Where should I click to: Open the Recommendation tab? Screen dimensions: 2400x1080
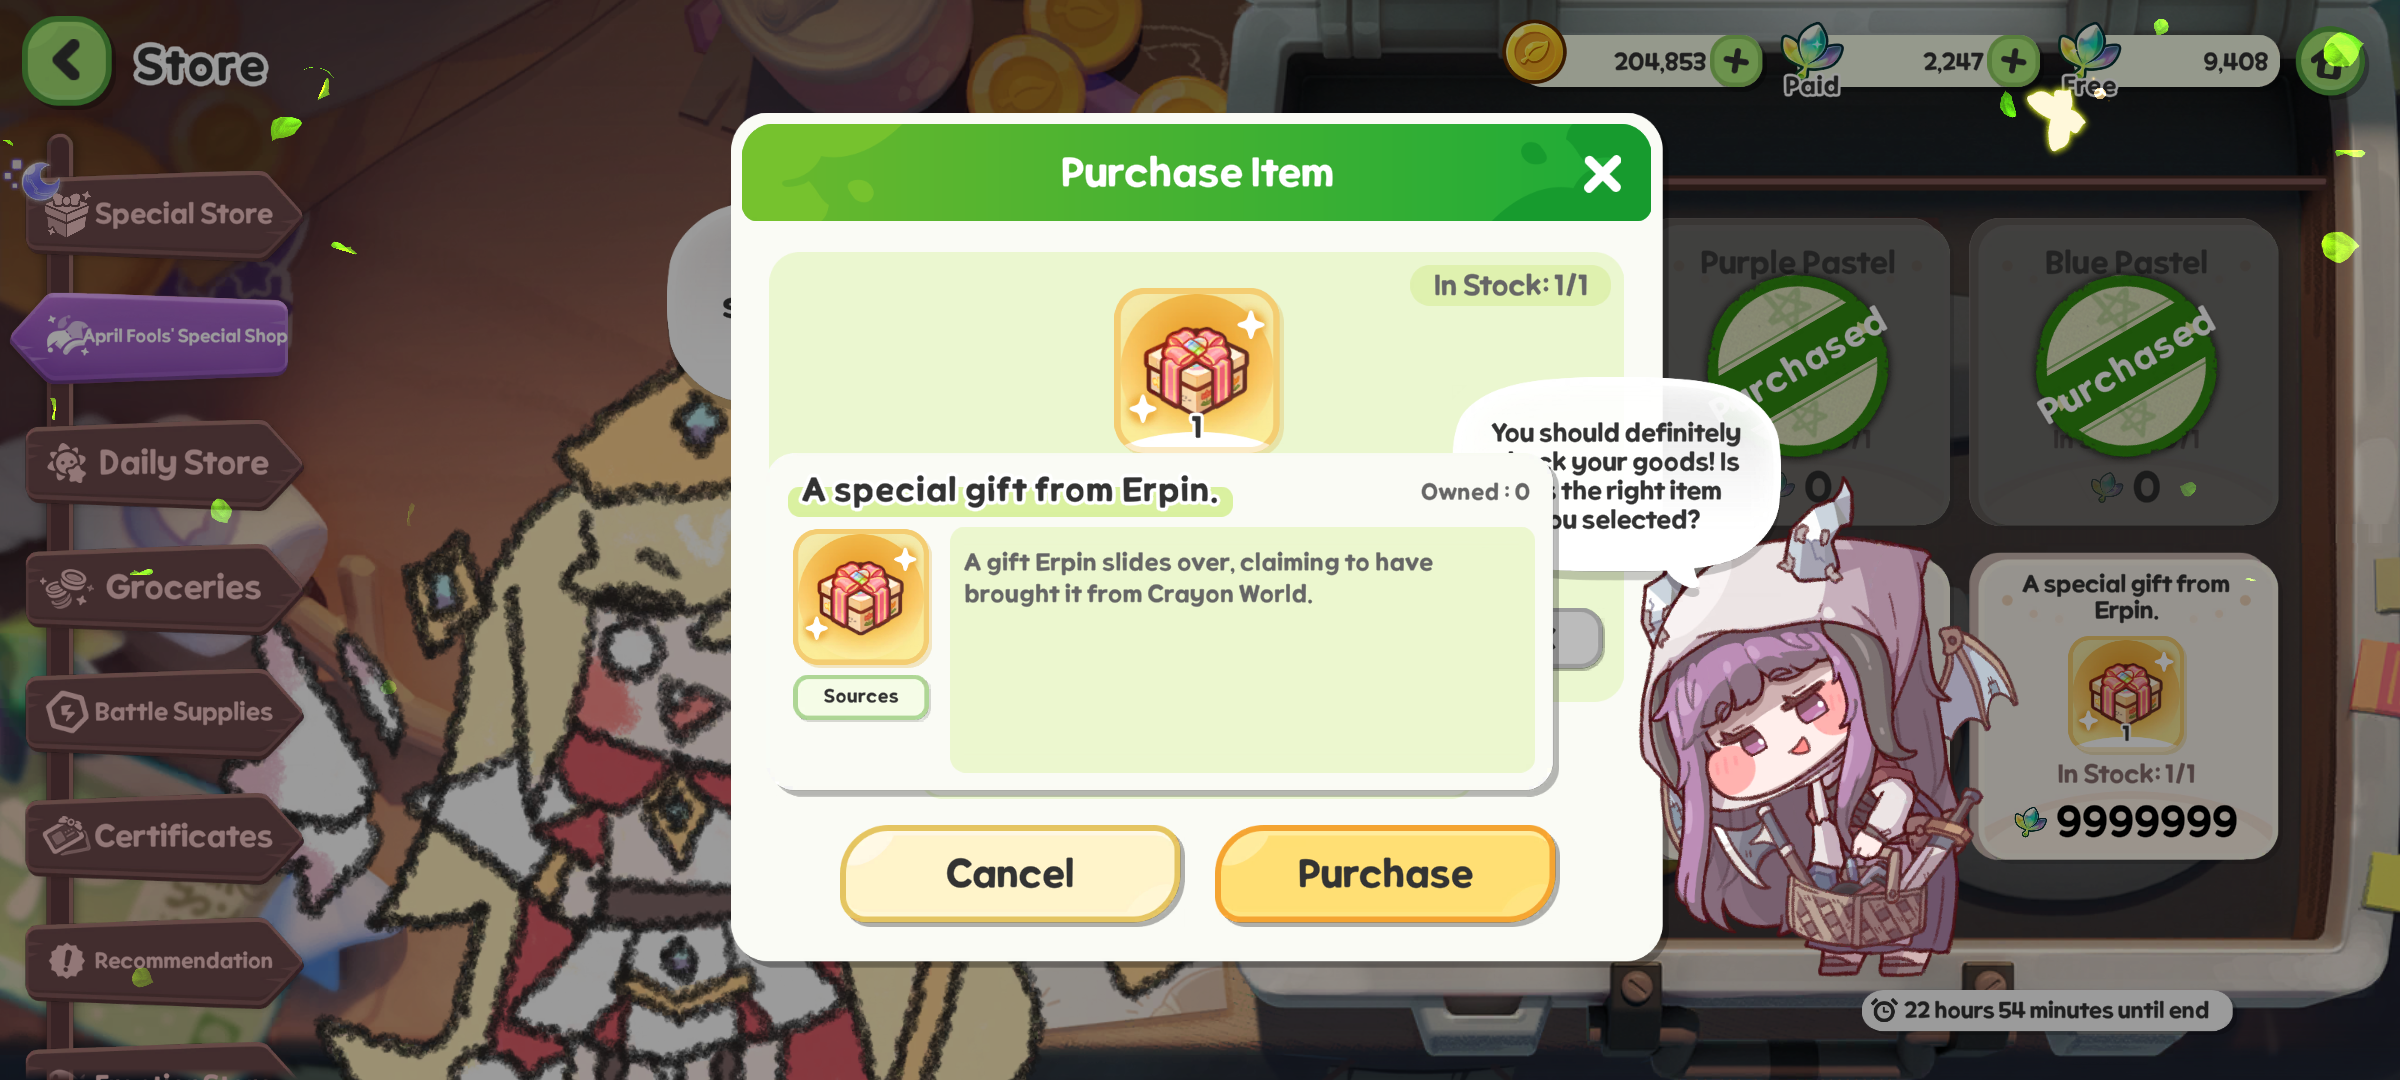(163, 961)
